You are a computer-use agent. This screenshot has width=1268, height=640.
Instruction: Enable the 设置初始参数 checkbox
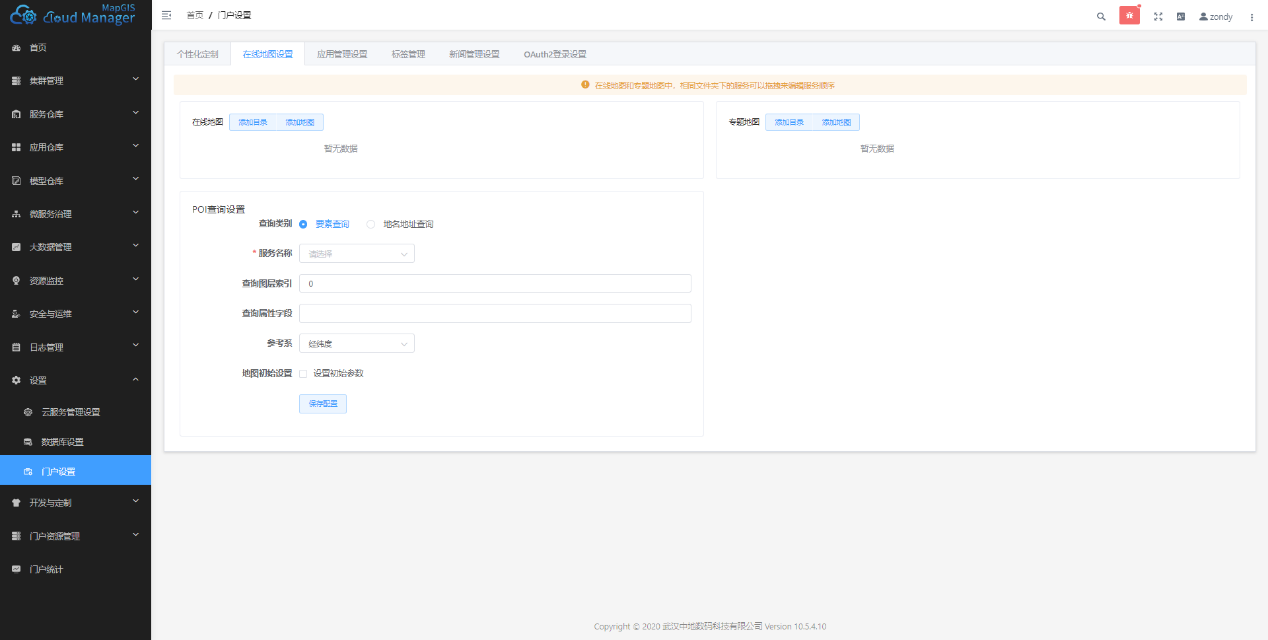coord(303,373)
